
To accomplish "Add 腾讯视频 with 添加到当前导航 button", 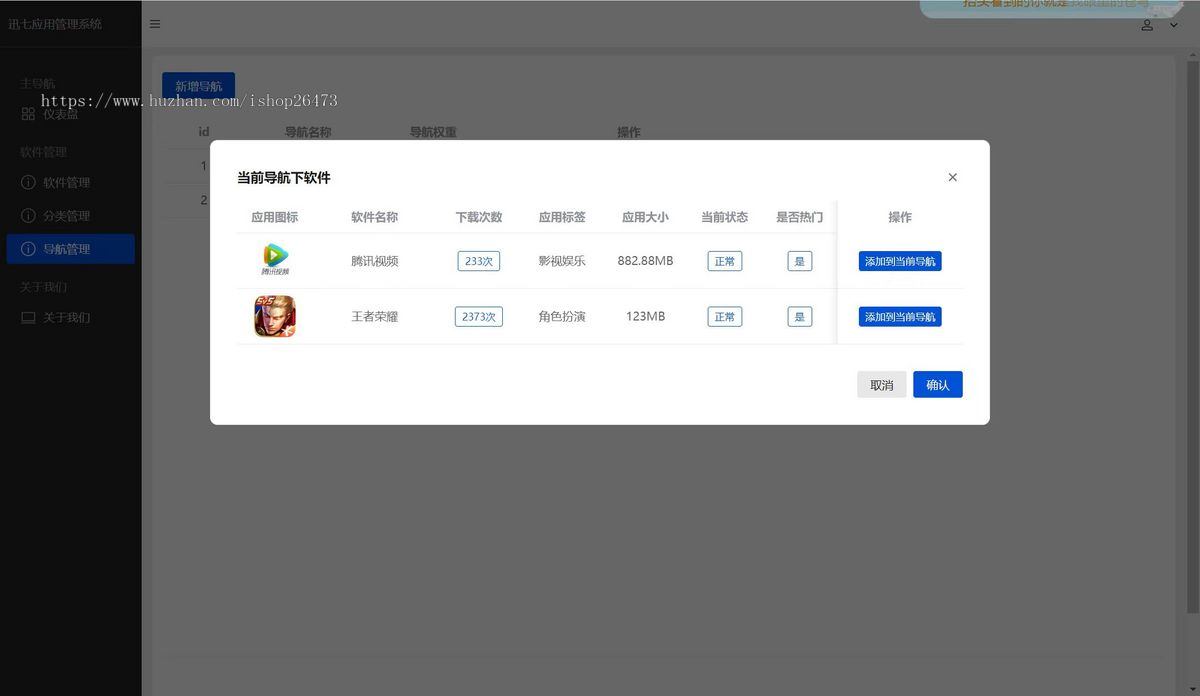I will (x=900, y=261).
